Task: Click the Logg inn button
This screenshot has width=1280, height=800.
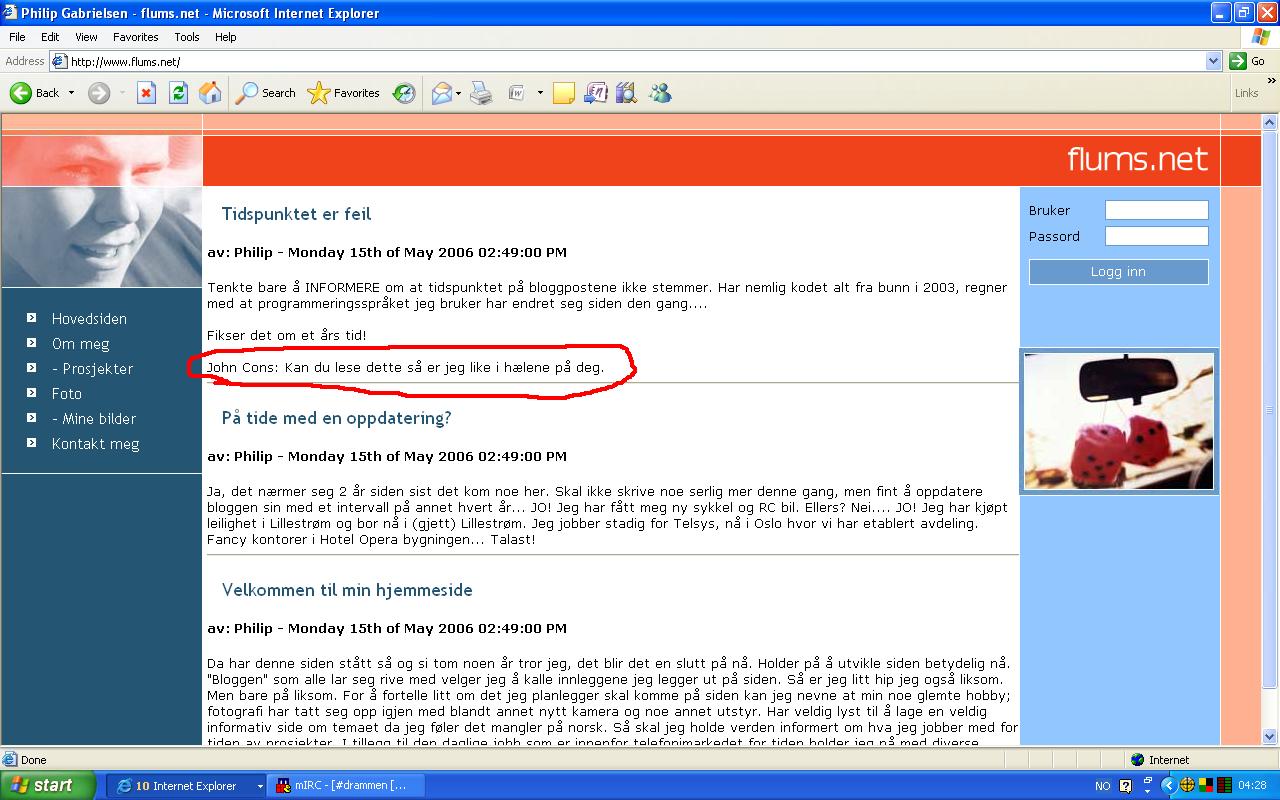Action: pos(1118,272)
